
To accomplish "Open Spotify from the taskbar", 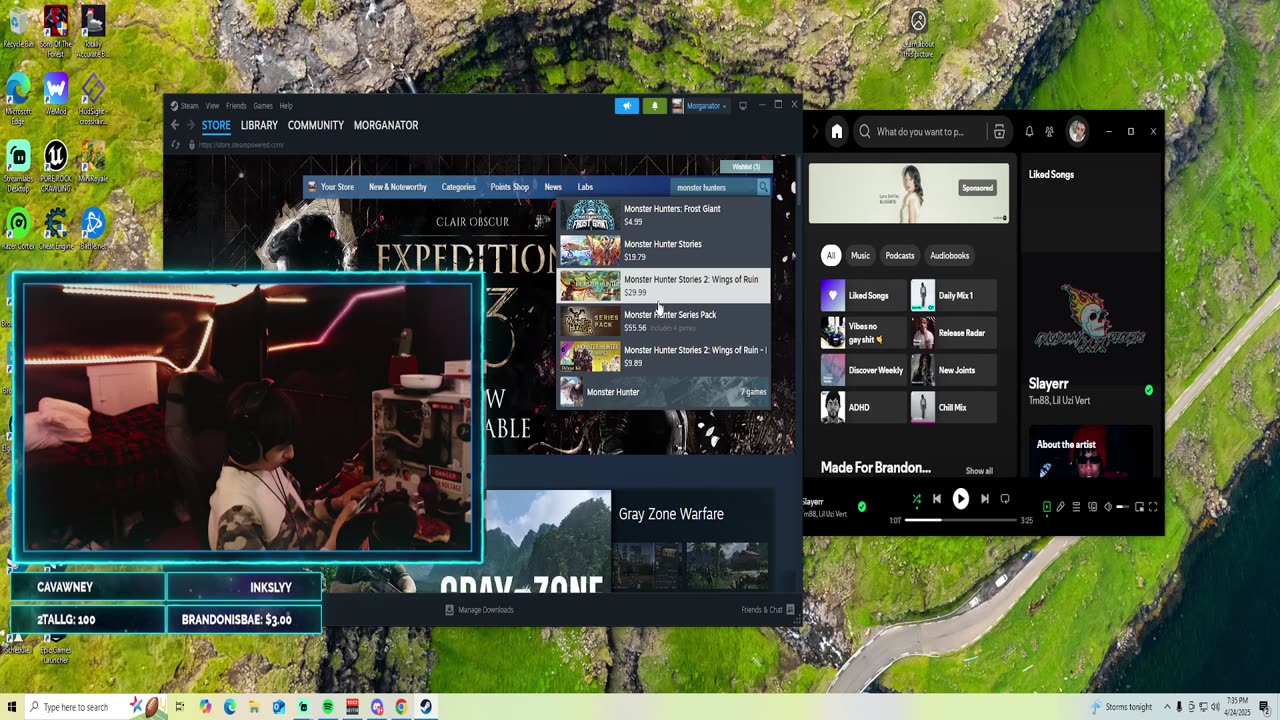I will (328, 707).
